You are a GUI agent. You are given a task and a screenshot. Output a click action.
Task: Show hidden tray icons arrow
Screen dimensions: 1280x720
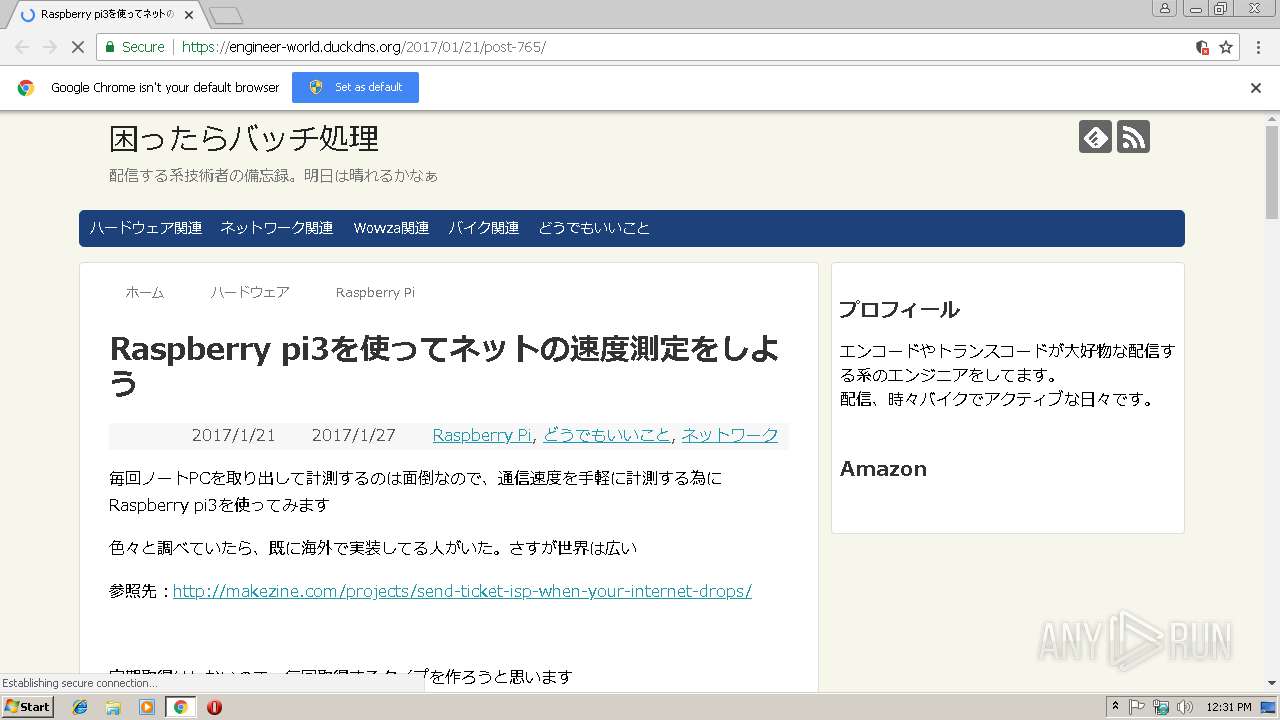click(1115, 707)
